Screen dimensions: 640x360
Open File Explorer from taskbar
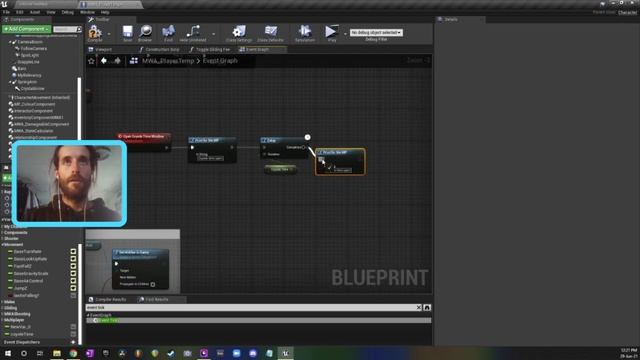[57, 353]
